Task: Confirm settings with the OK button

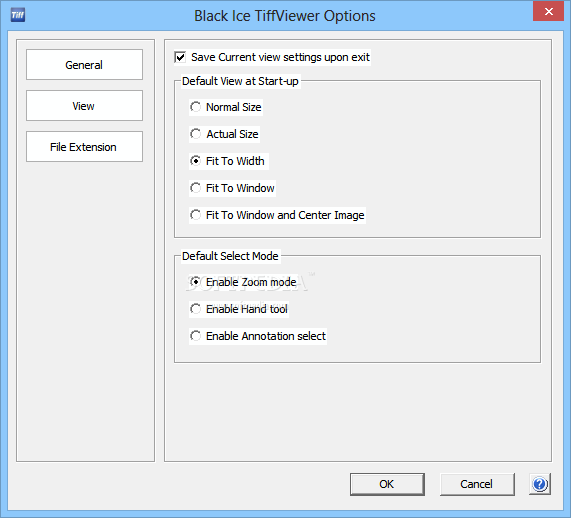Action: point(387,484)
